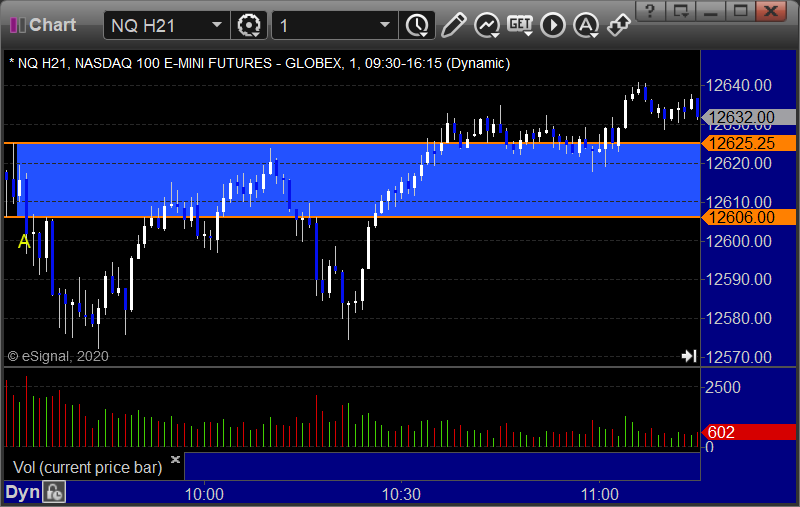Select the pencil drawing tool
Screen dimensions: 800x507
click(454, 25)
